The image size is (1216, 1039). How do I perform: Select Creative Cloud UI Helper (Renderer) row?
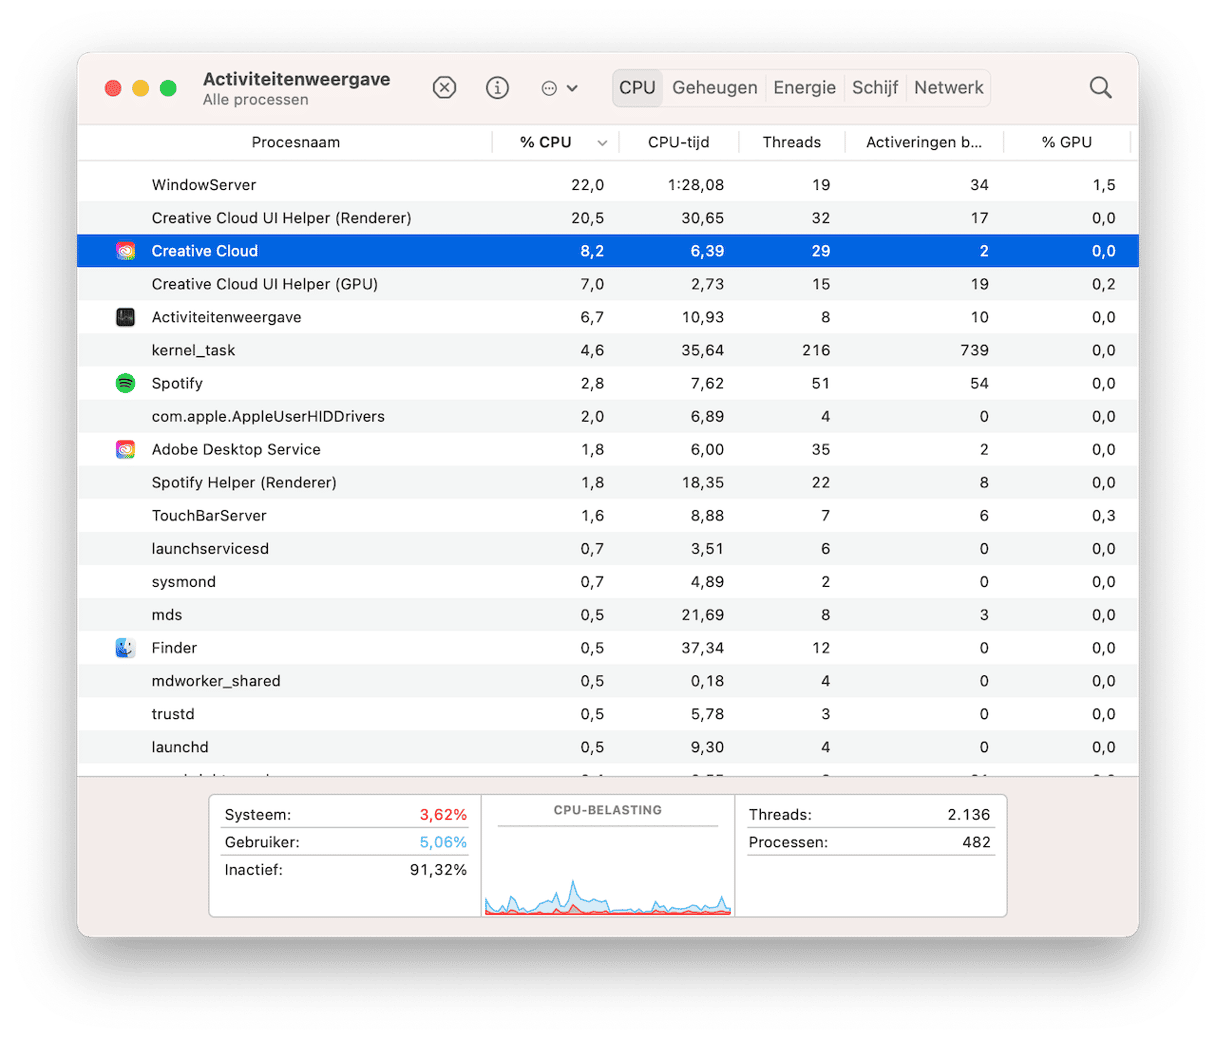click(x=608, y=218)
